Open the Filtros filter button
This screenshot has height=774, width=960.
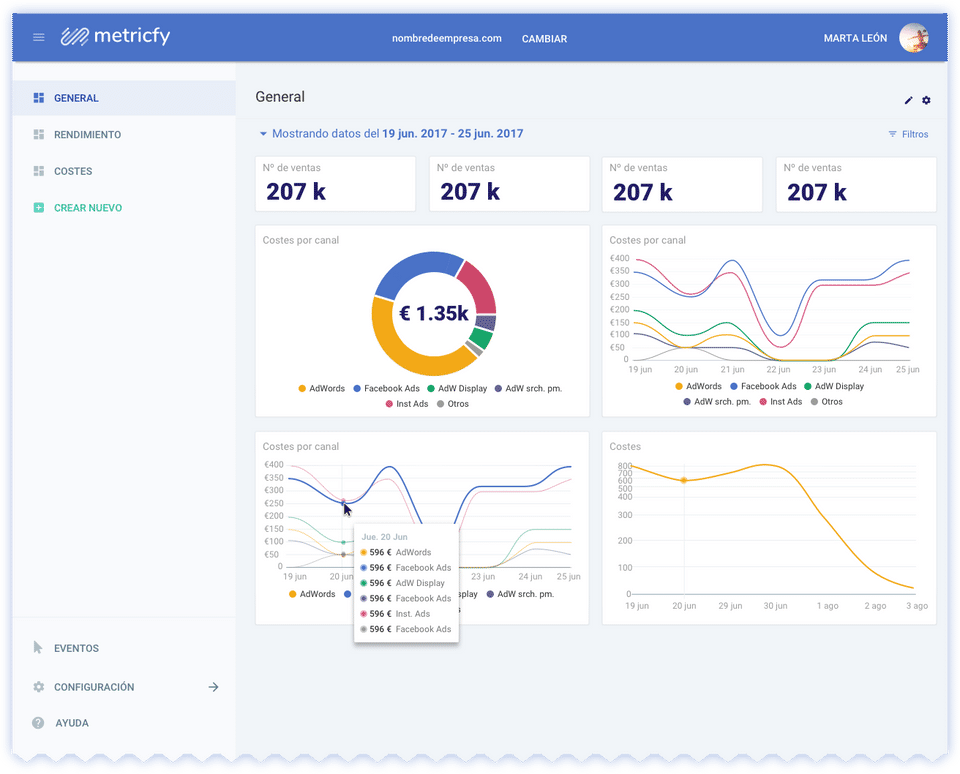(x=908, y=134)
